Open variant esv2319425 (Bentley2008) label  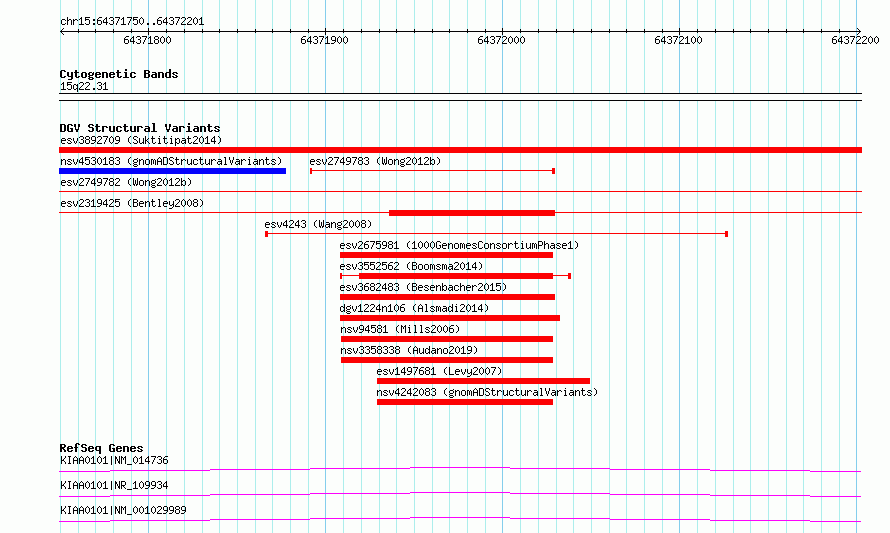tap(132, 203)
